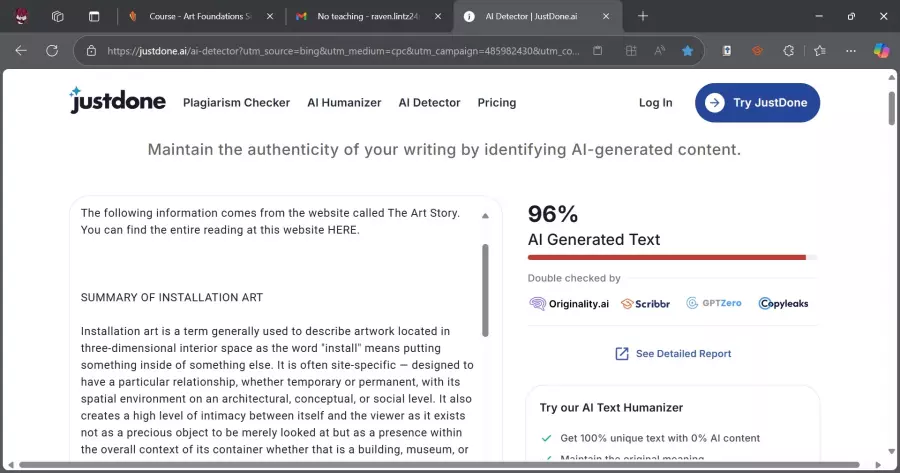Screen dimensions: 900x473
Task: Open the Plagiarism Checker page
Action: coord(236,103)
